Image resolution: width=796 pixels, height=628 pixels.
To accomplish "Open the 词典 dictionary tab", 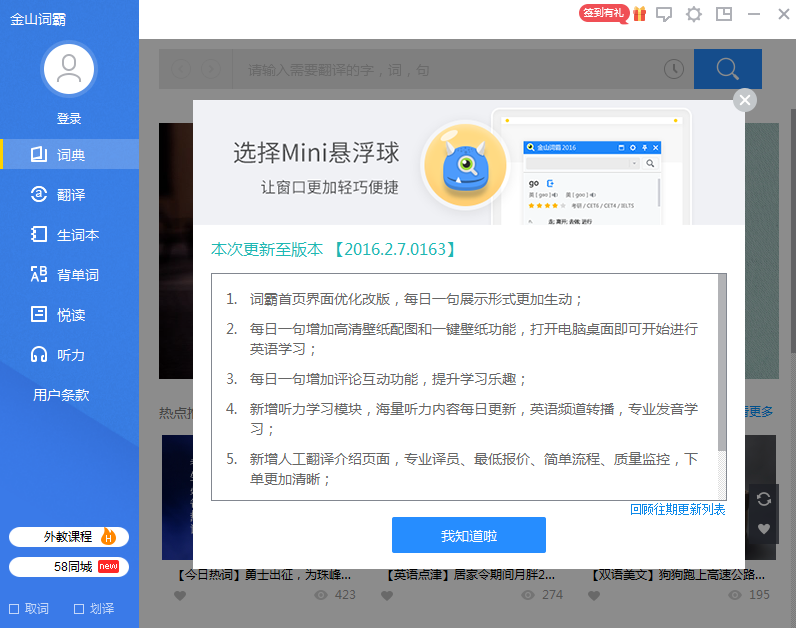I will coord(70,154).
